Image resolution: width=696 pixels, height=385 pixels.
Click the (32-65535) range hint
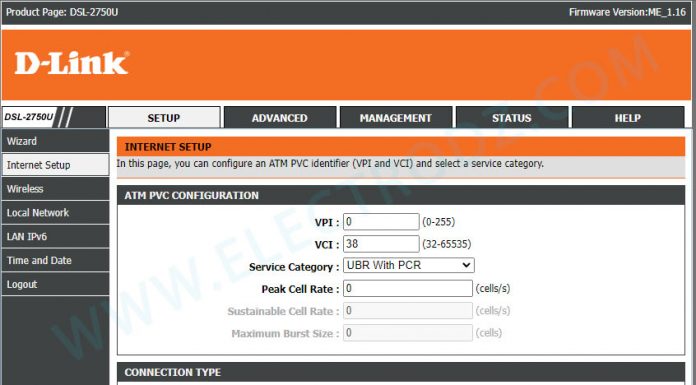click(x=447, y=244)
